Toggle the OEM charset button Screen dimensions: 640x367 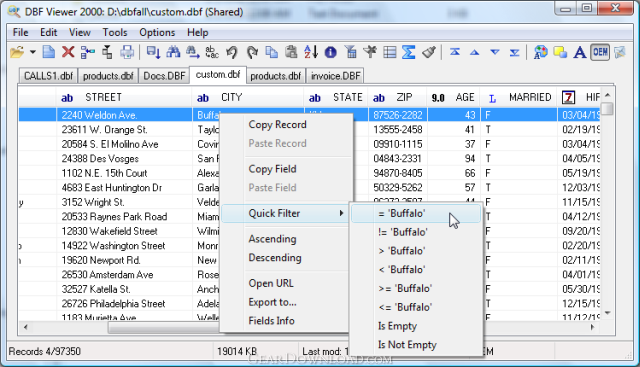pyautogui.click(x=600, y=52)
